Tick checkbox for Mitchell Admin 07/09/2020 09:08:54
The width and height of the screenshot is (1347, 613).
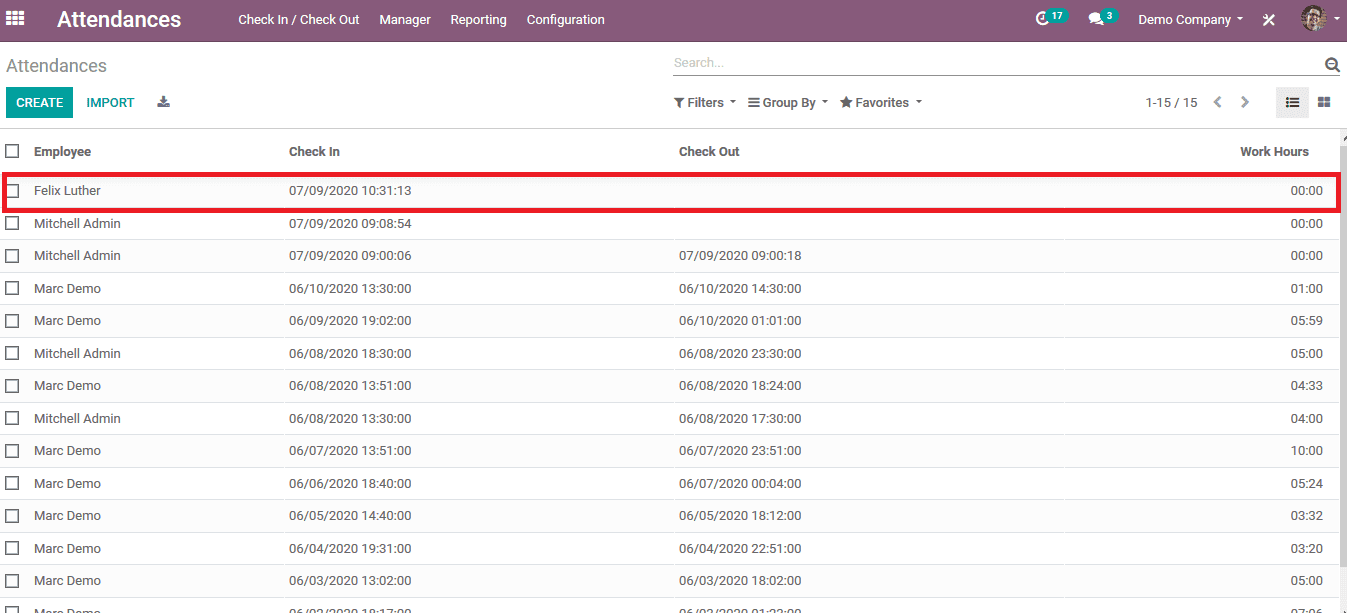12,223
